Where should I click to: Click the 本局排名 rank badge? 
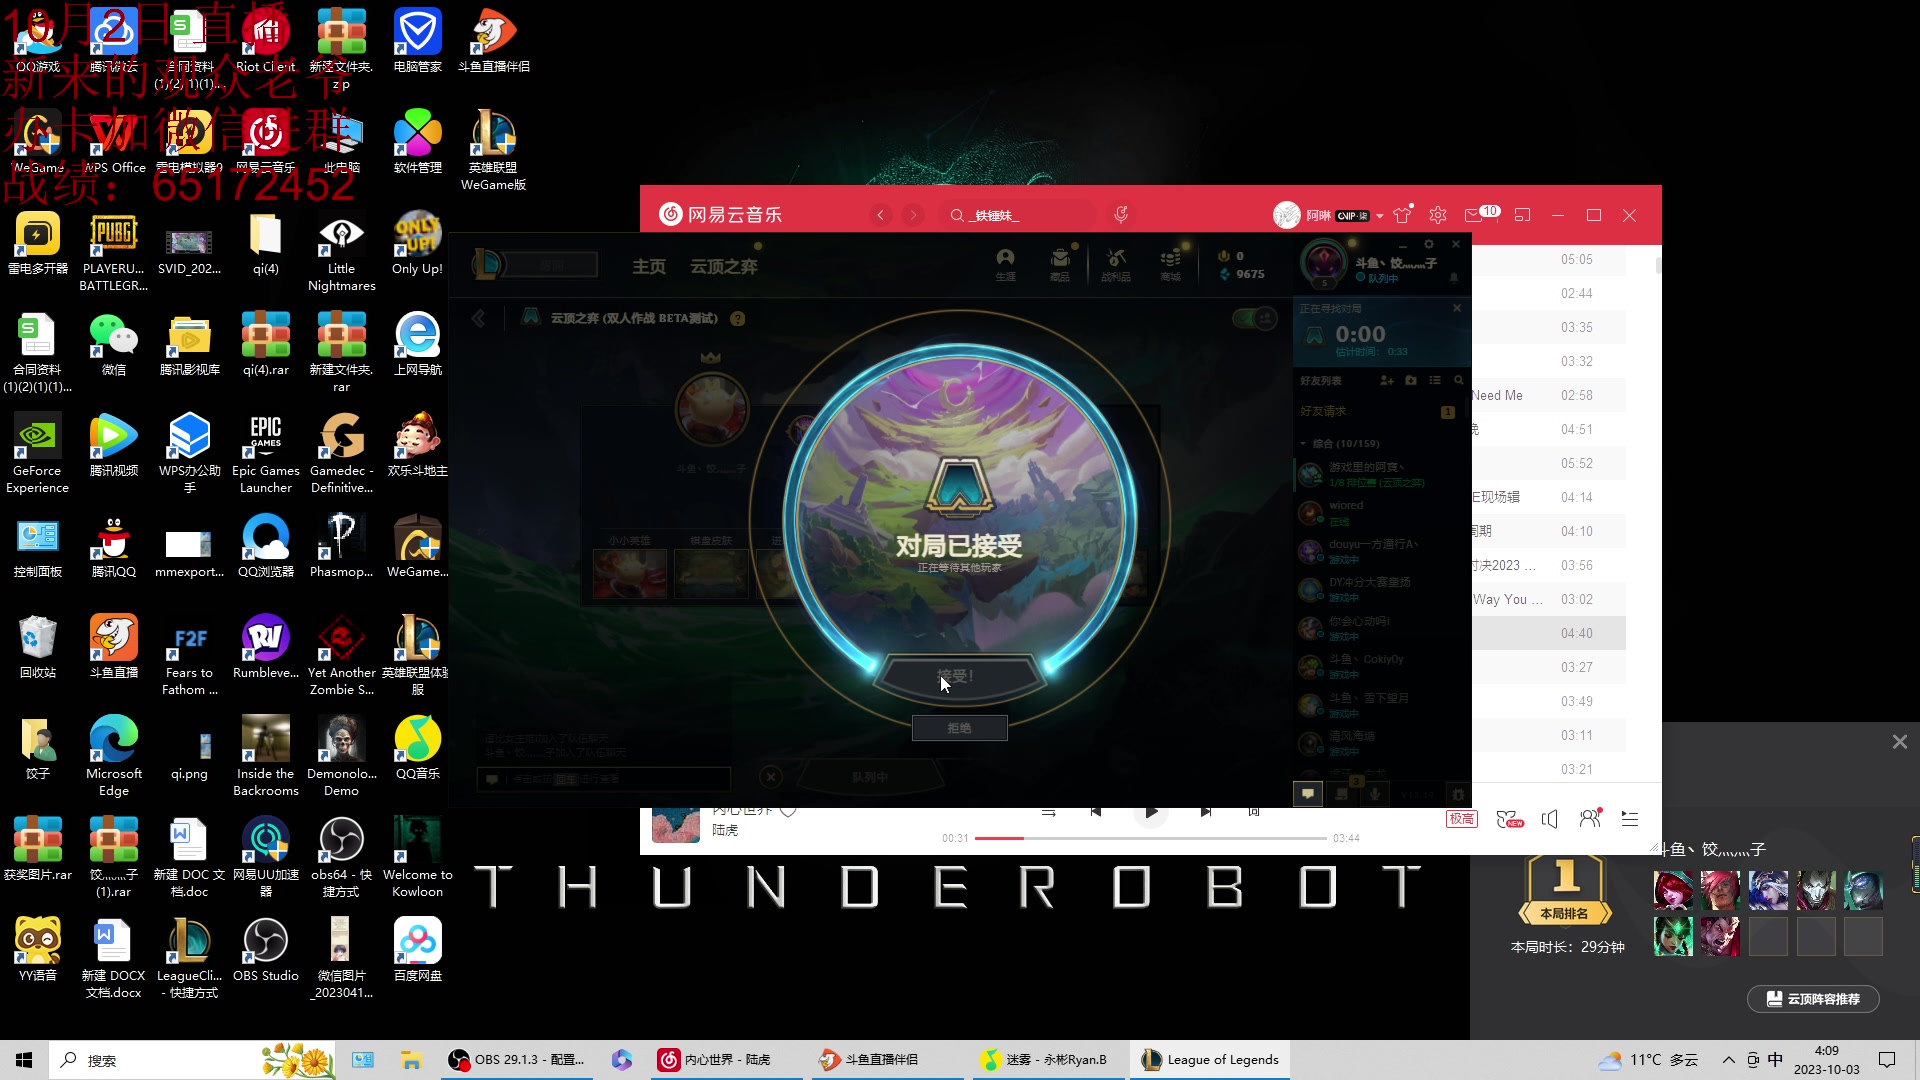click(x=1565, y=890)
